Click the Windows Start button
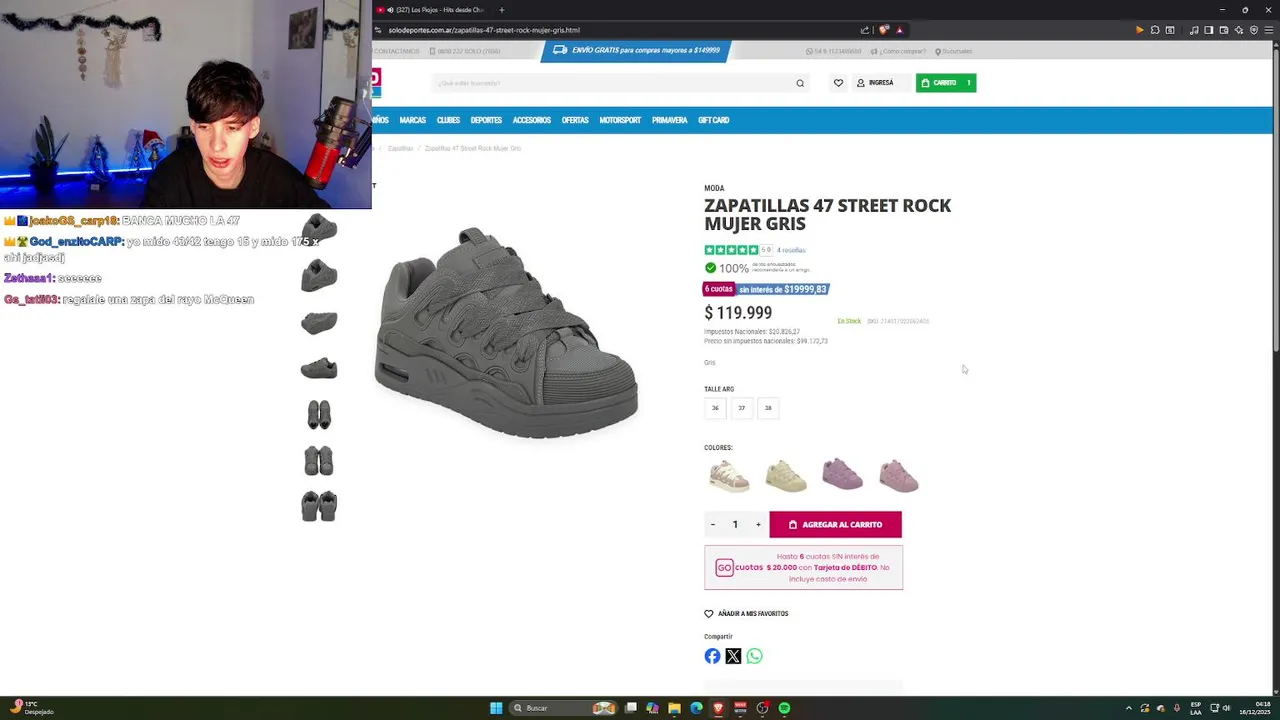1280x720 pixels. click(496, 708)
